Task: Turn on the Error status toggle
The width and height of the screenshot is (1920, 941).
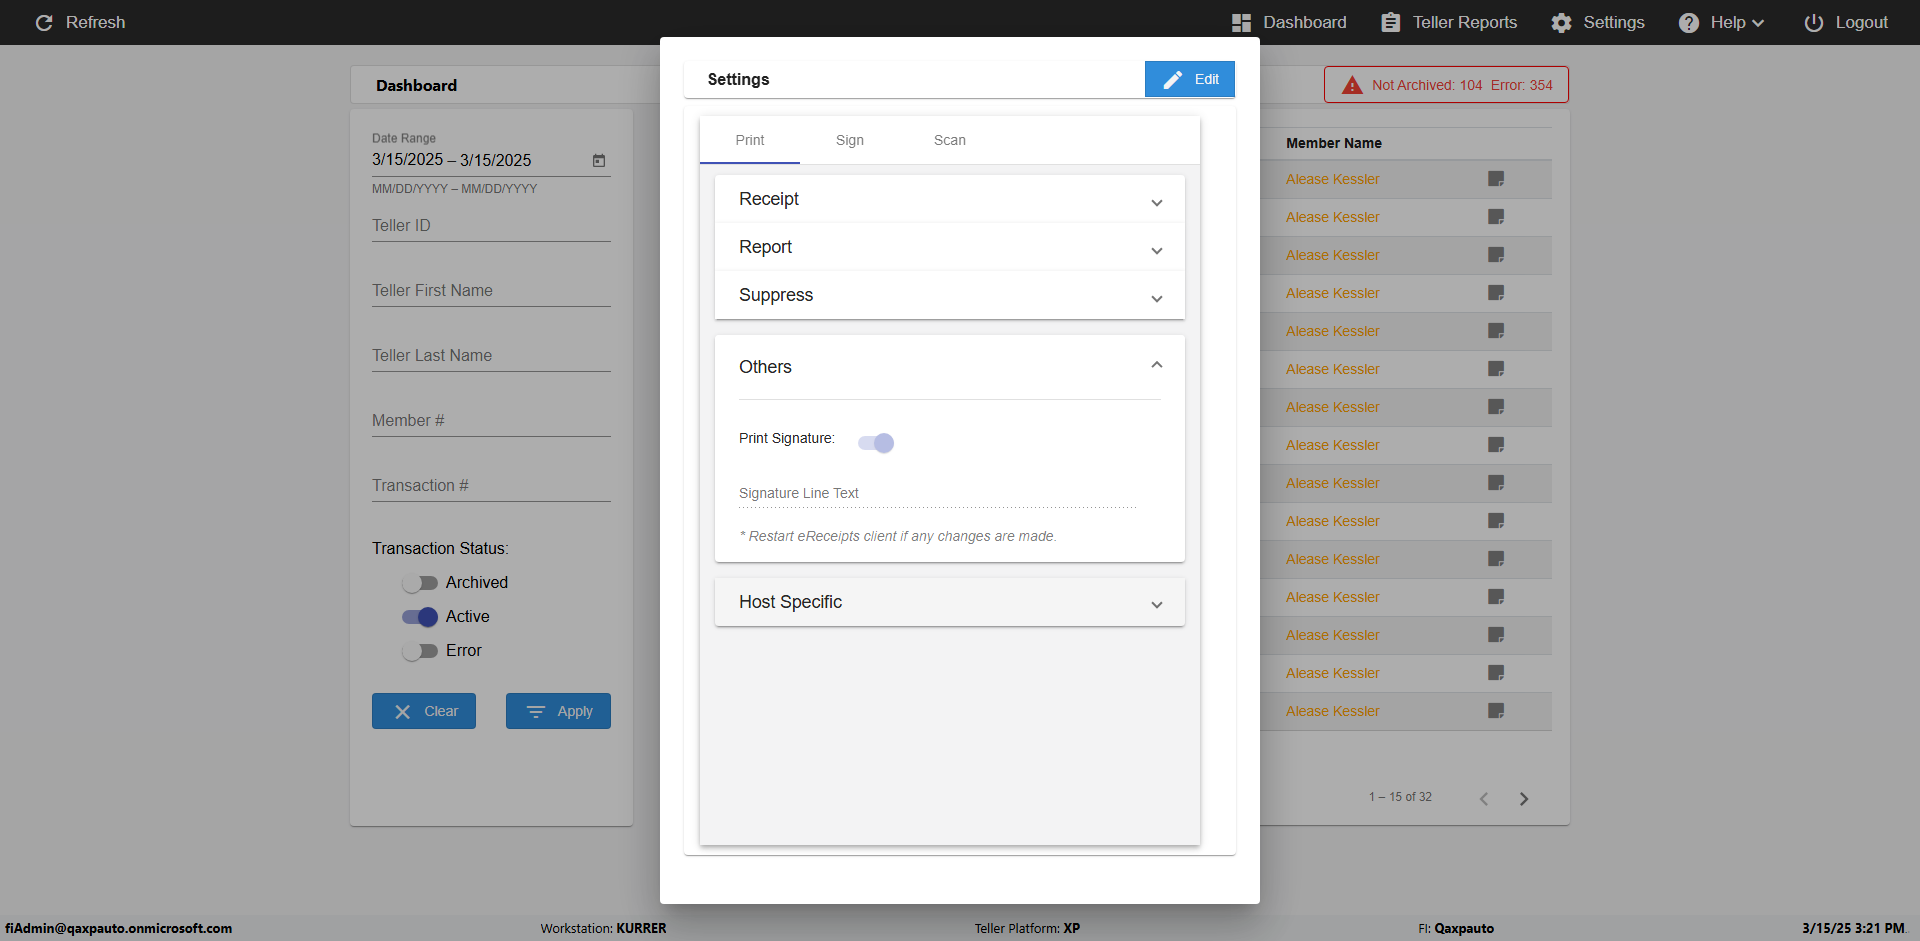Action: (420, 650)
